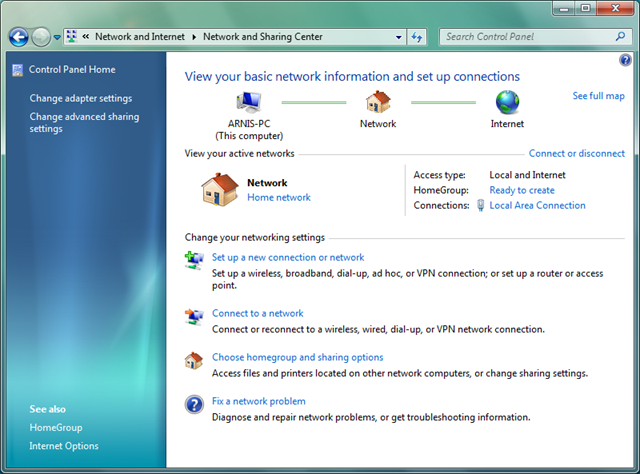Click the Control Panel Home icon
640x474 pixels.
tap(18, 70)
